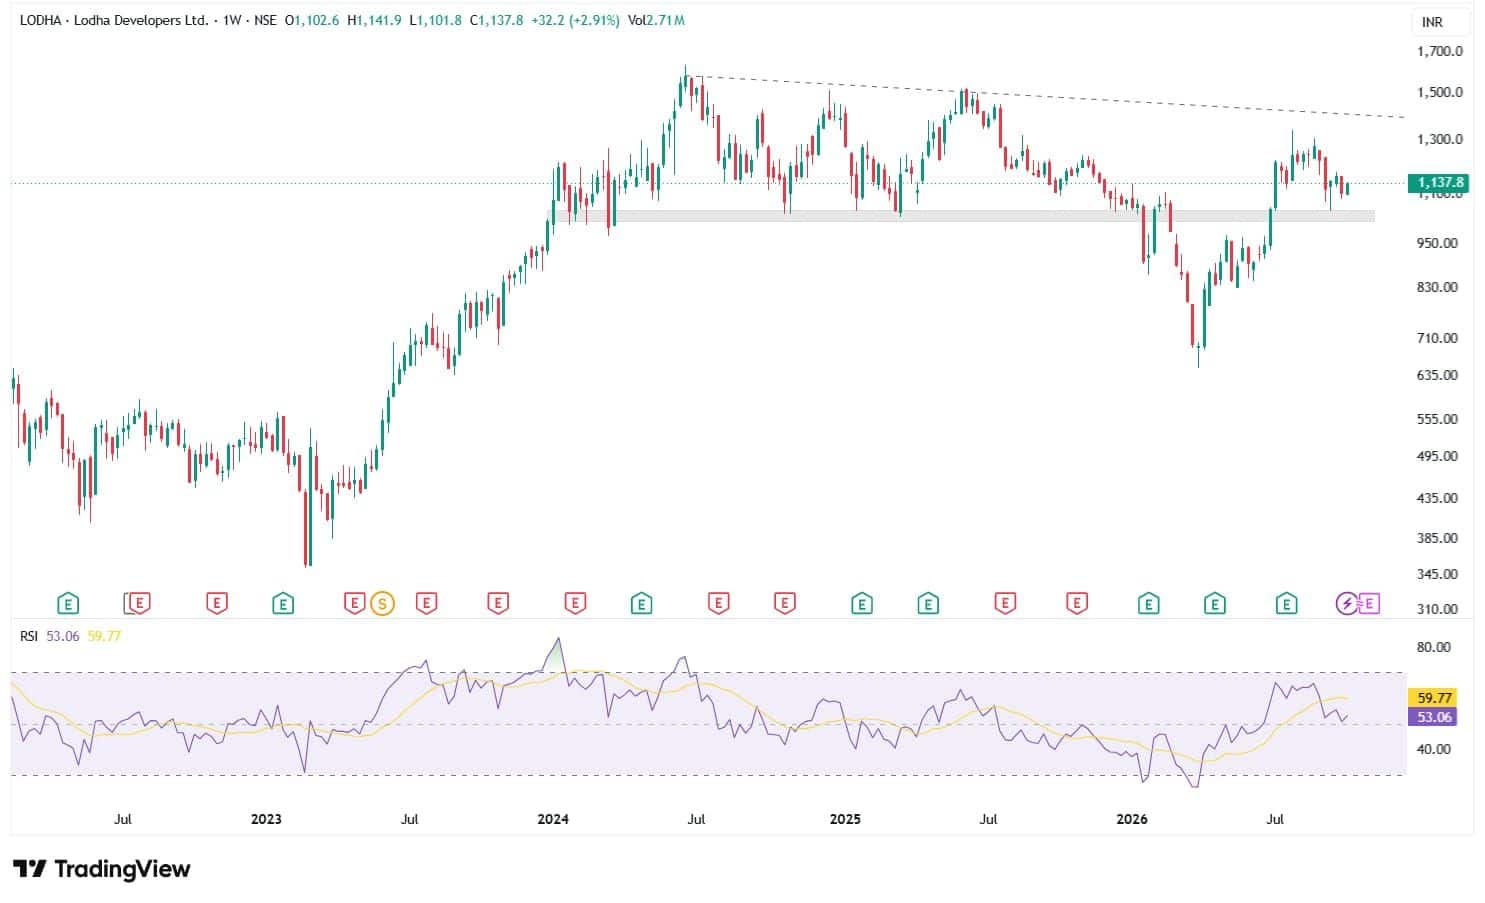Click the 1,700.0 price axis label

1439,51
